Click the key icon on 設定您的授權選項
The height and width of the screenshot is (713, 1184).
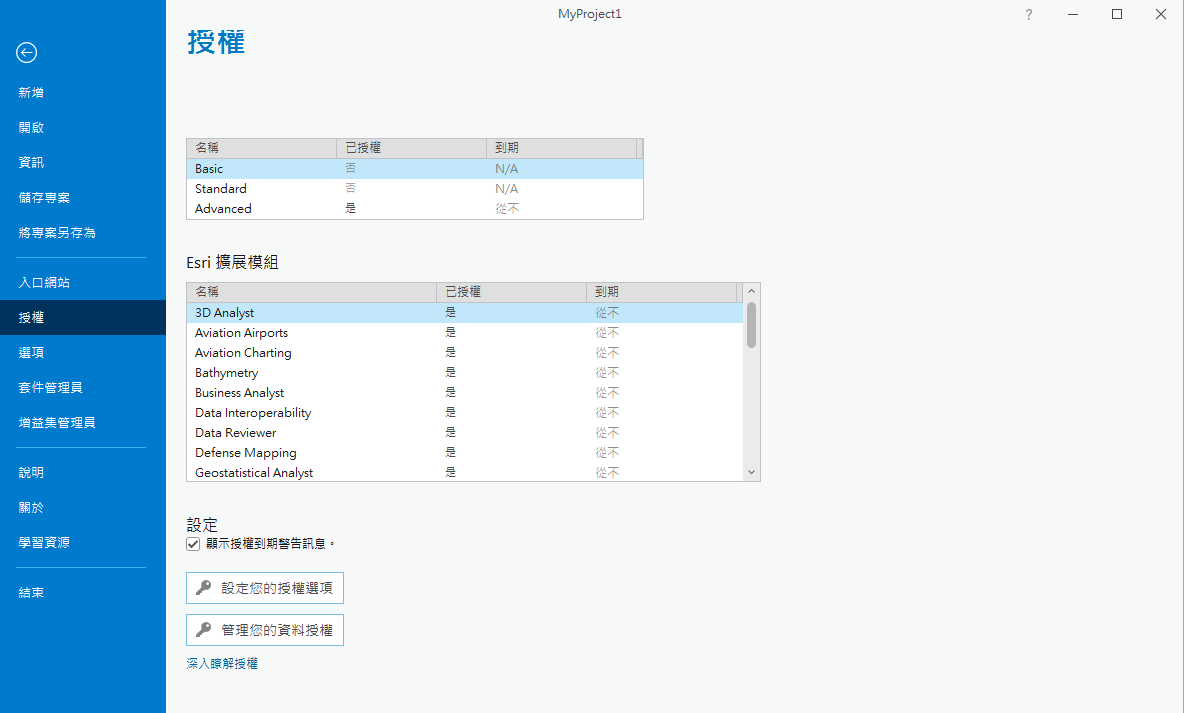(x=203, y=588)
